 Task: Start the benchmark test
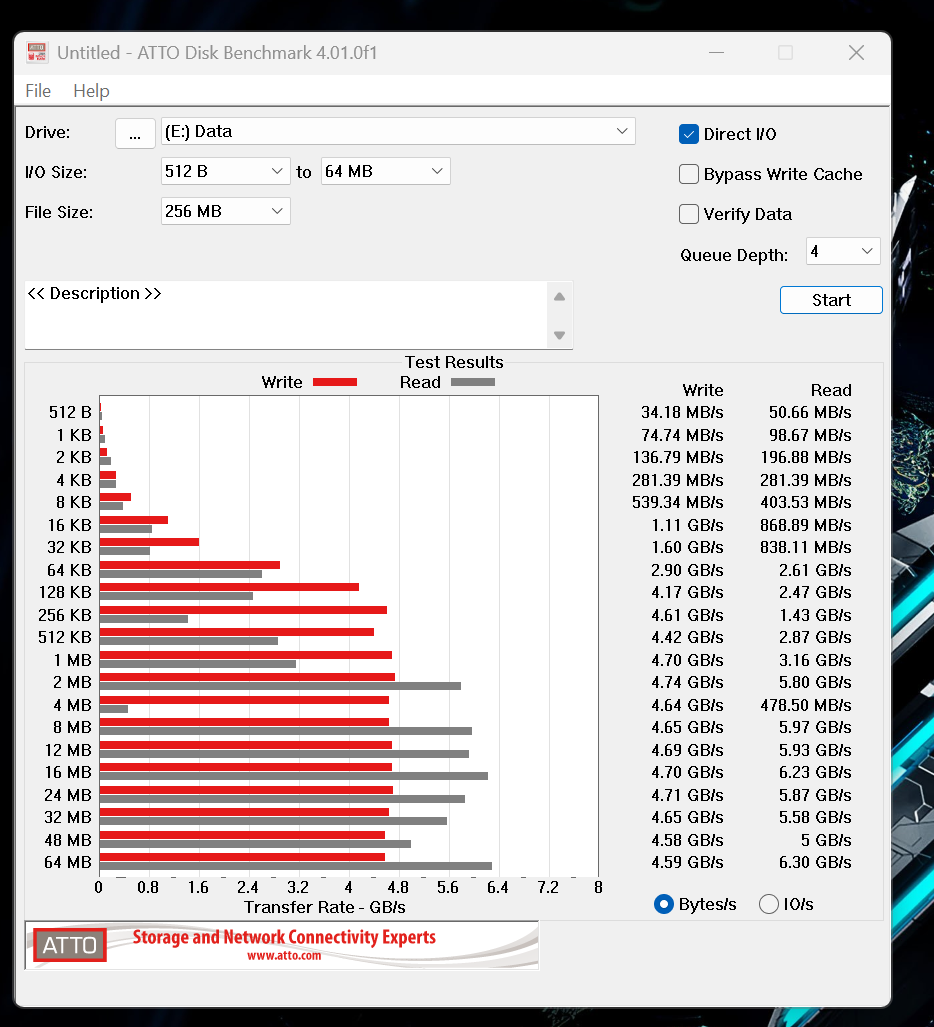[x=831, y=300]
